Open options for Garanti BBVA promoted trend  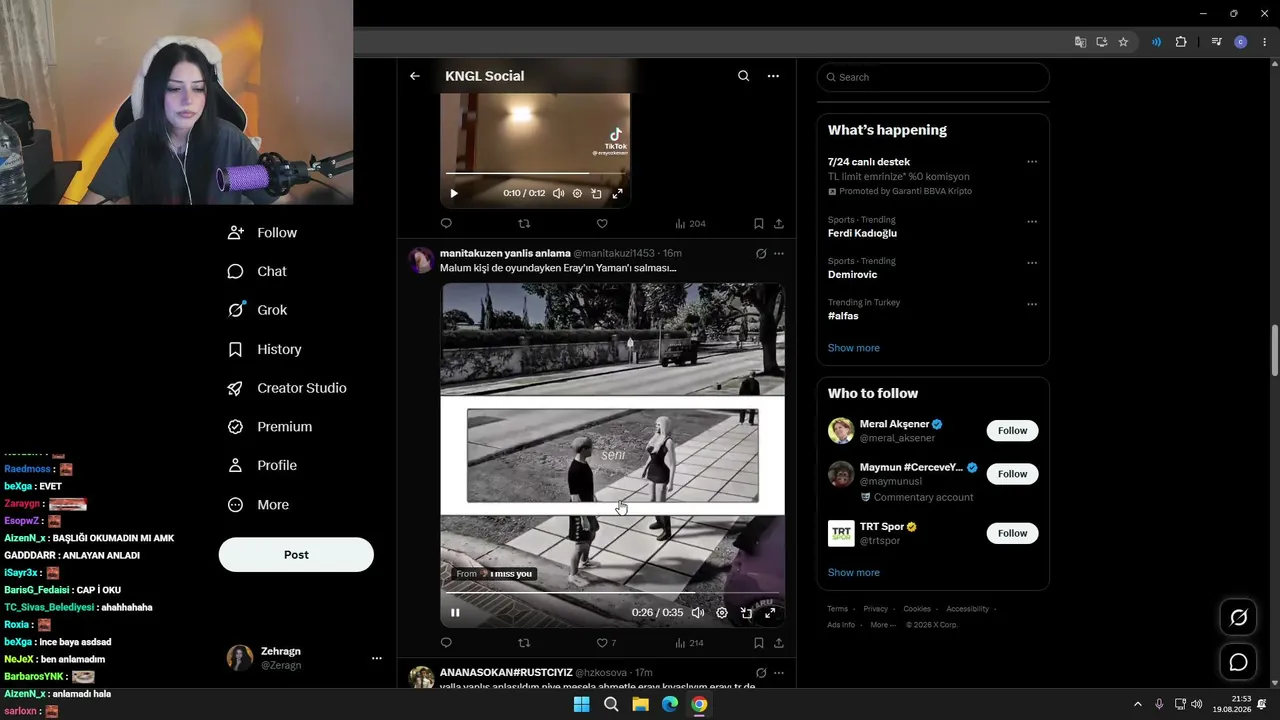coord(1032,162)
